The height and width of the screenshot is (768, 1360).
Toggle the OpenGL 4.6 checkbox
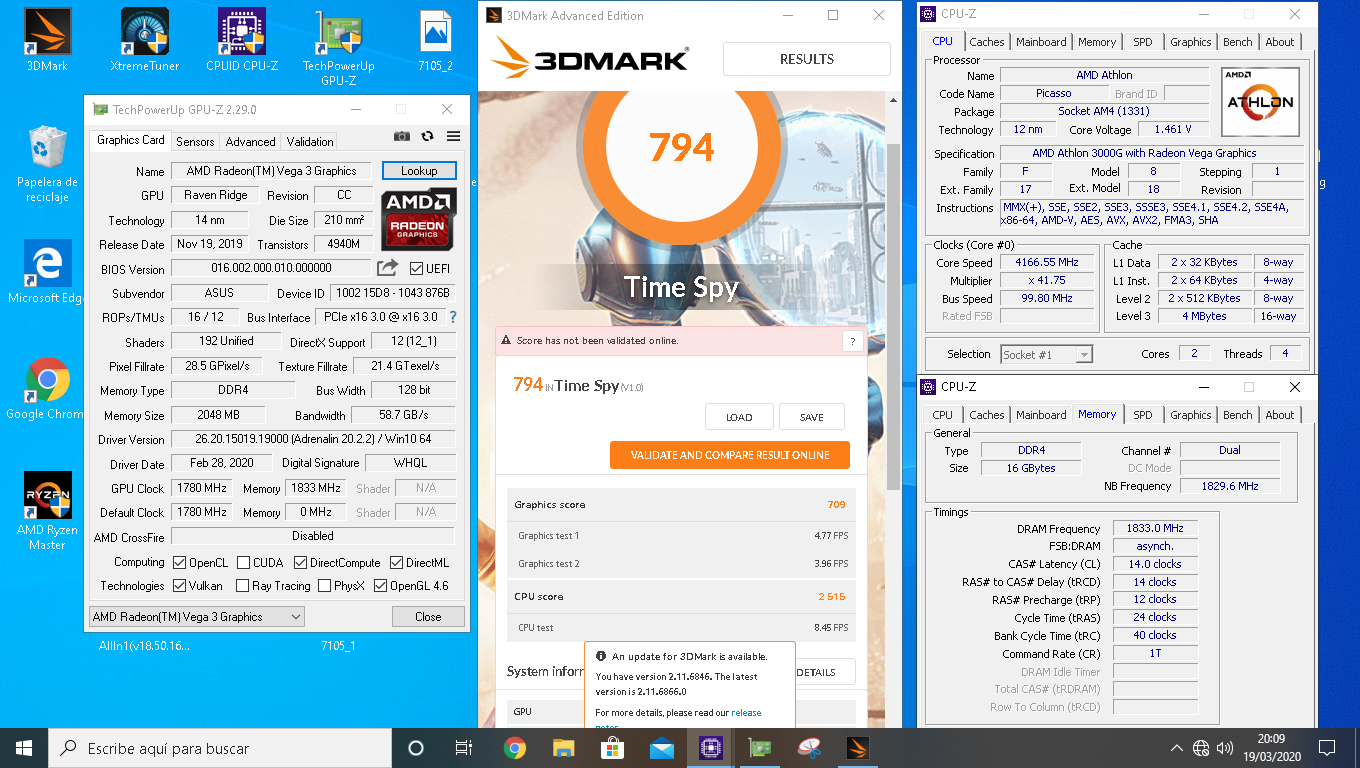pyautogui.click(x=380, y=586)
